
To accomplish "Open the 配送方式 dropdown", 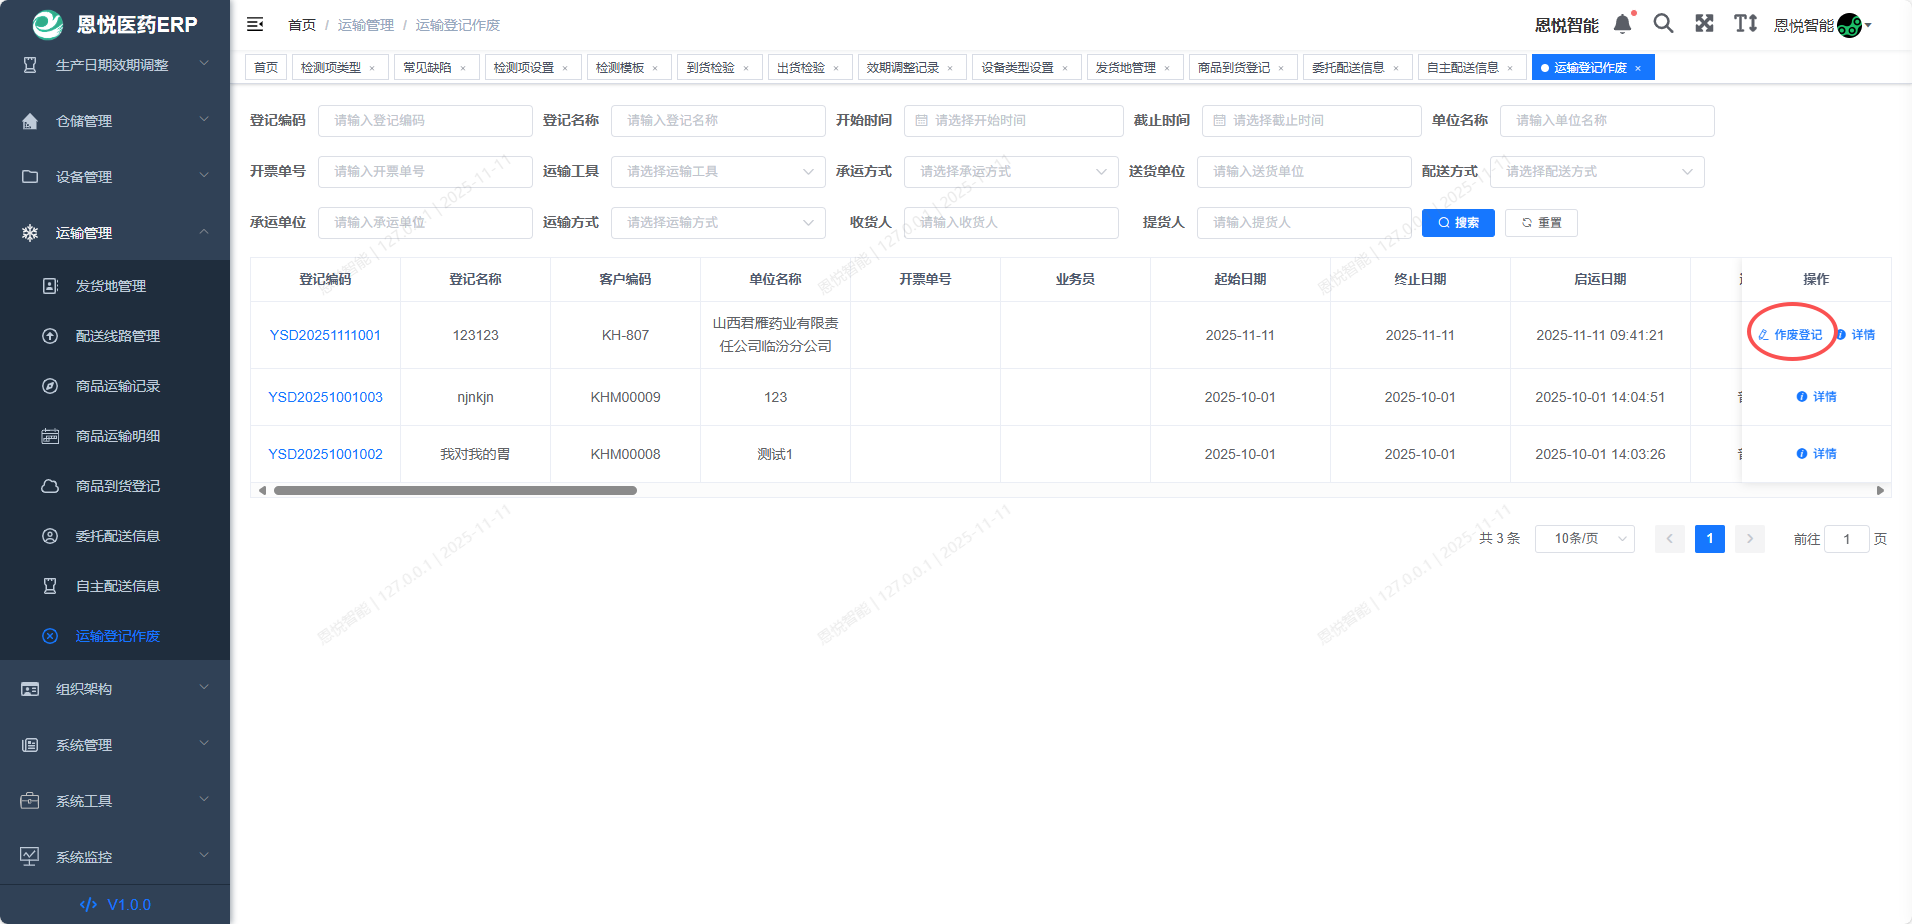I will pos(1596,172).
